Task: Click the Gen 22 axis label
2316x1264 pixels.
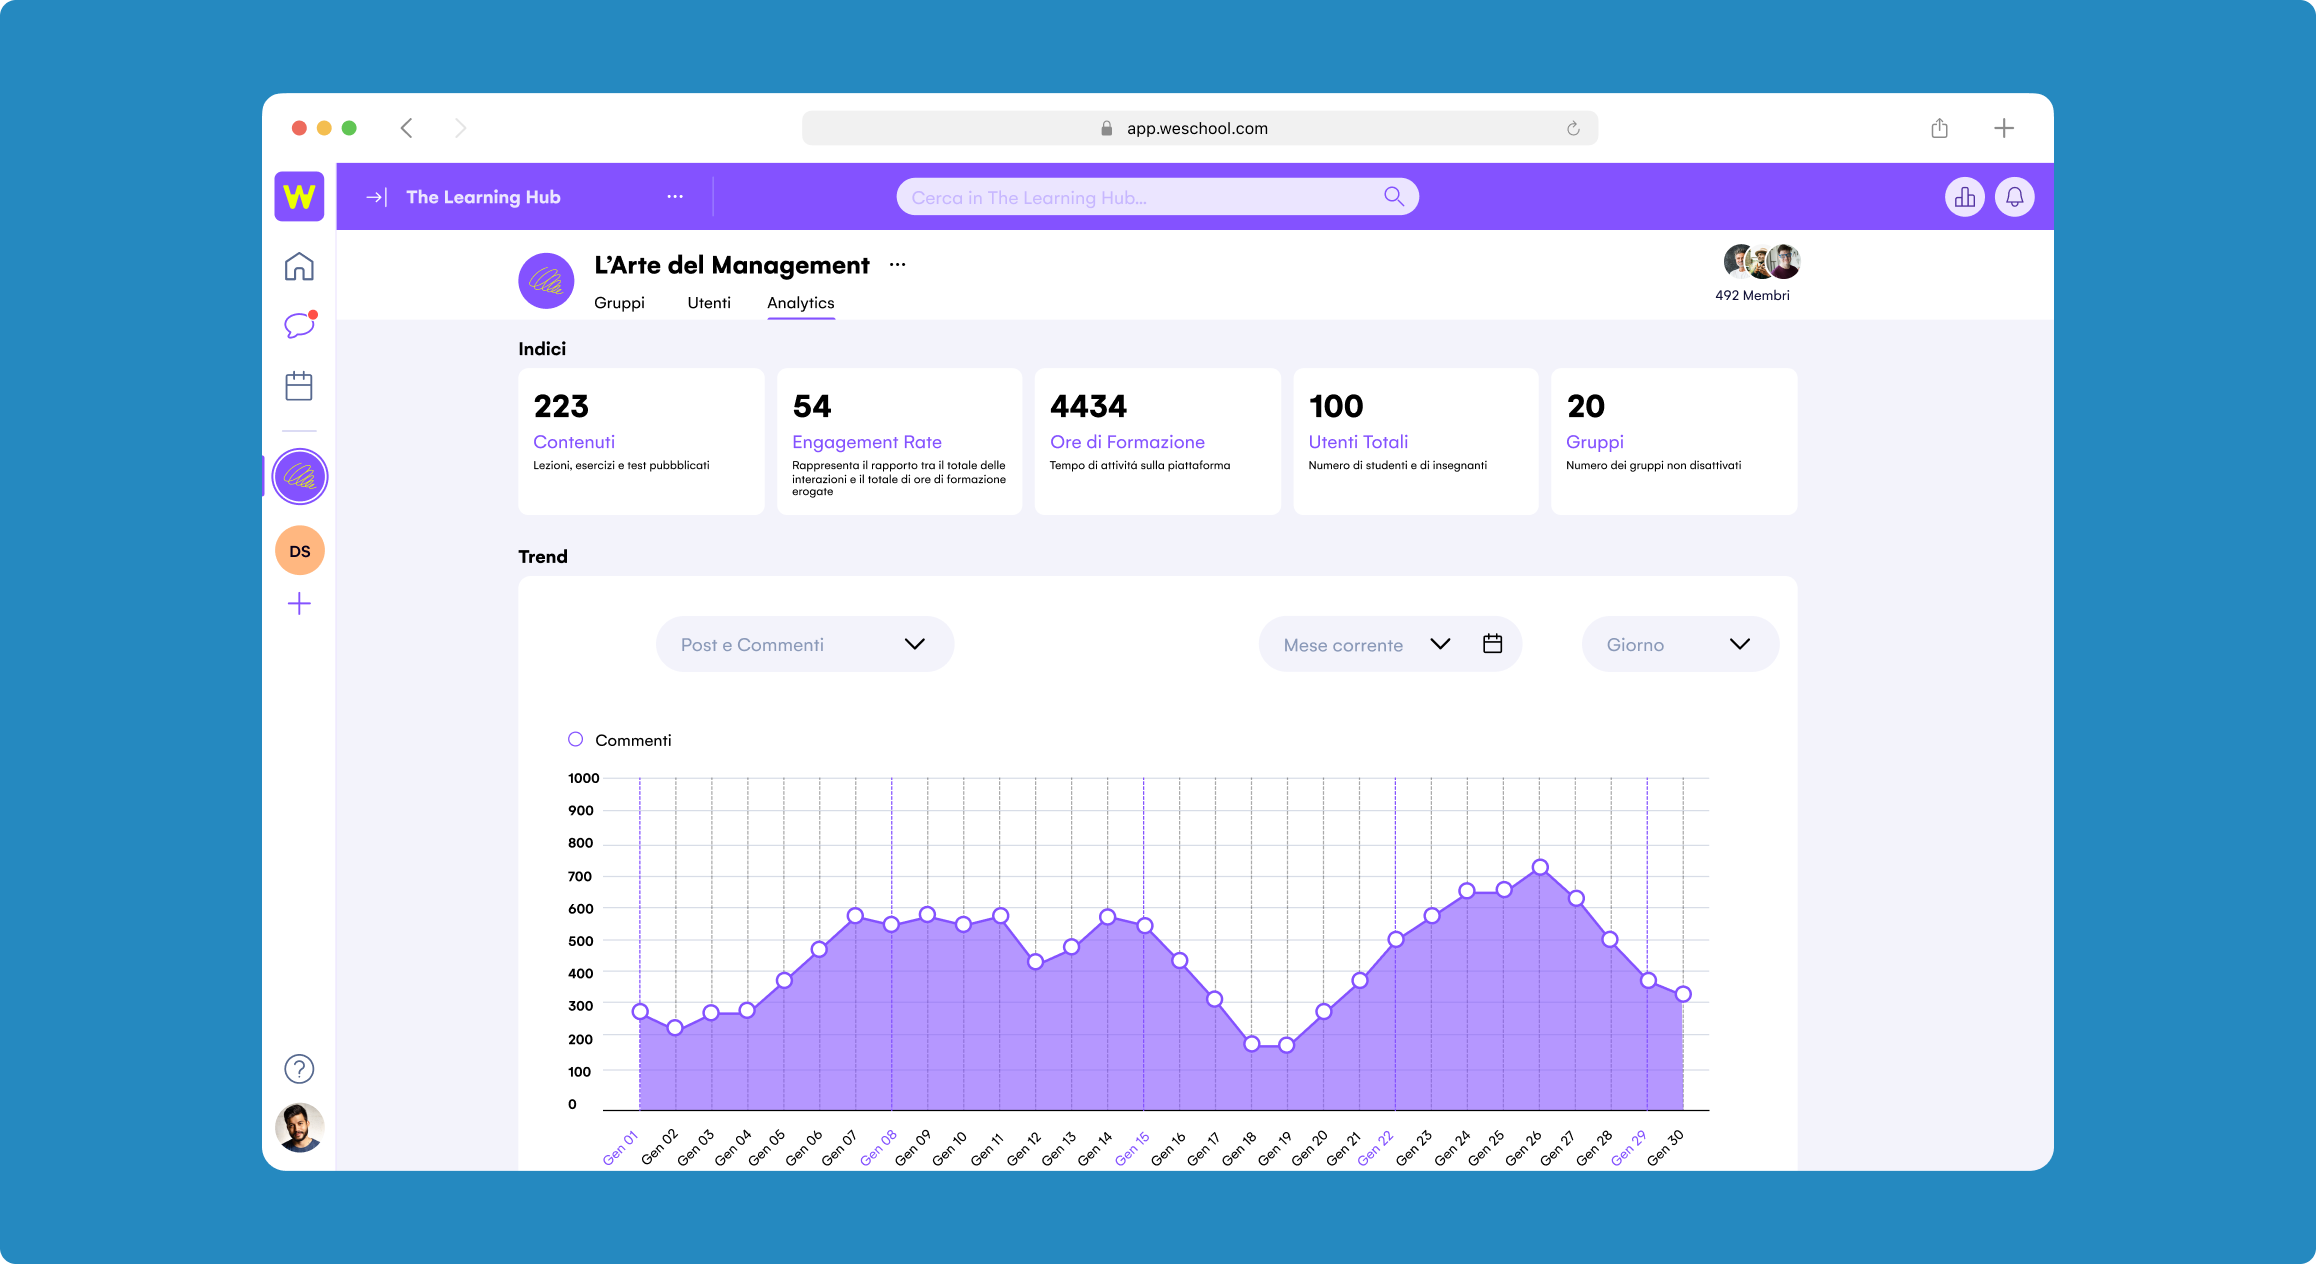Action: tap(1375, 1147)
